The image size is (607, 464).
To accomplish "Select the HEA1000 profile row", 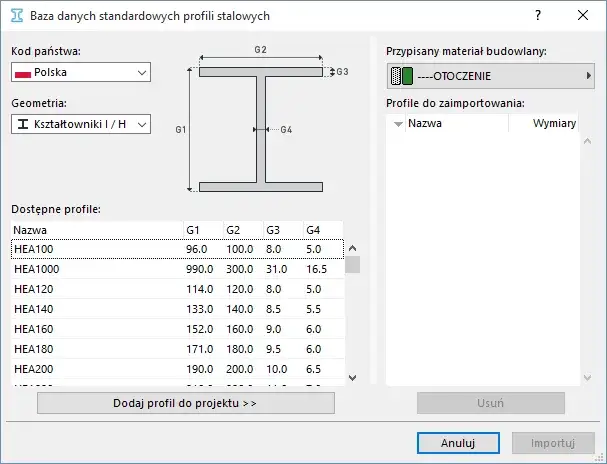I will coord(176,269).
